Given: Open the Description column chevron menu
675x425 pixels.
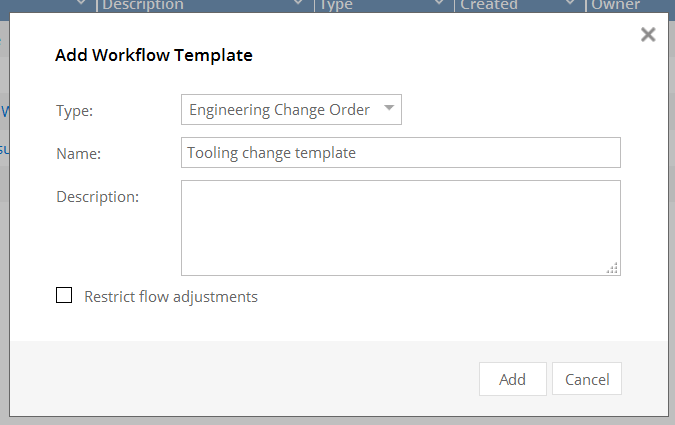Looking at the screenshot, I should [x=298, y=5].
